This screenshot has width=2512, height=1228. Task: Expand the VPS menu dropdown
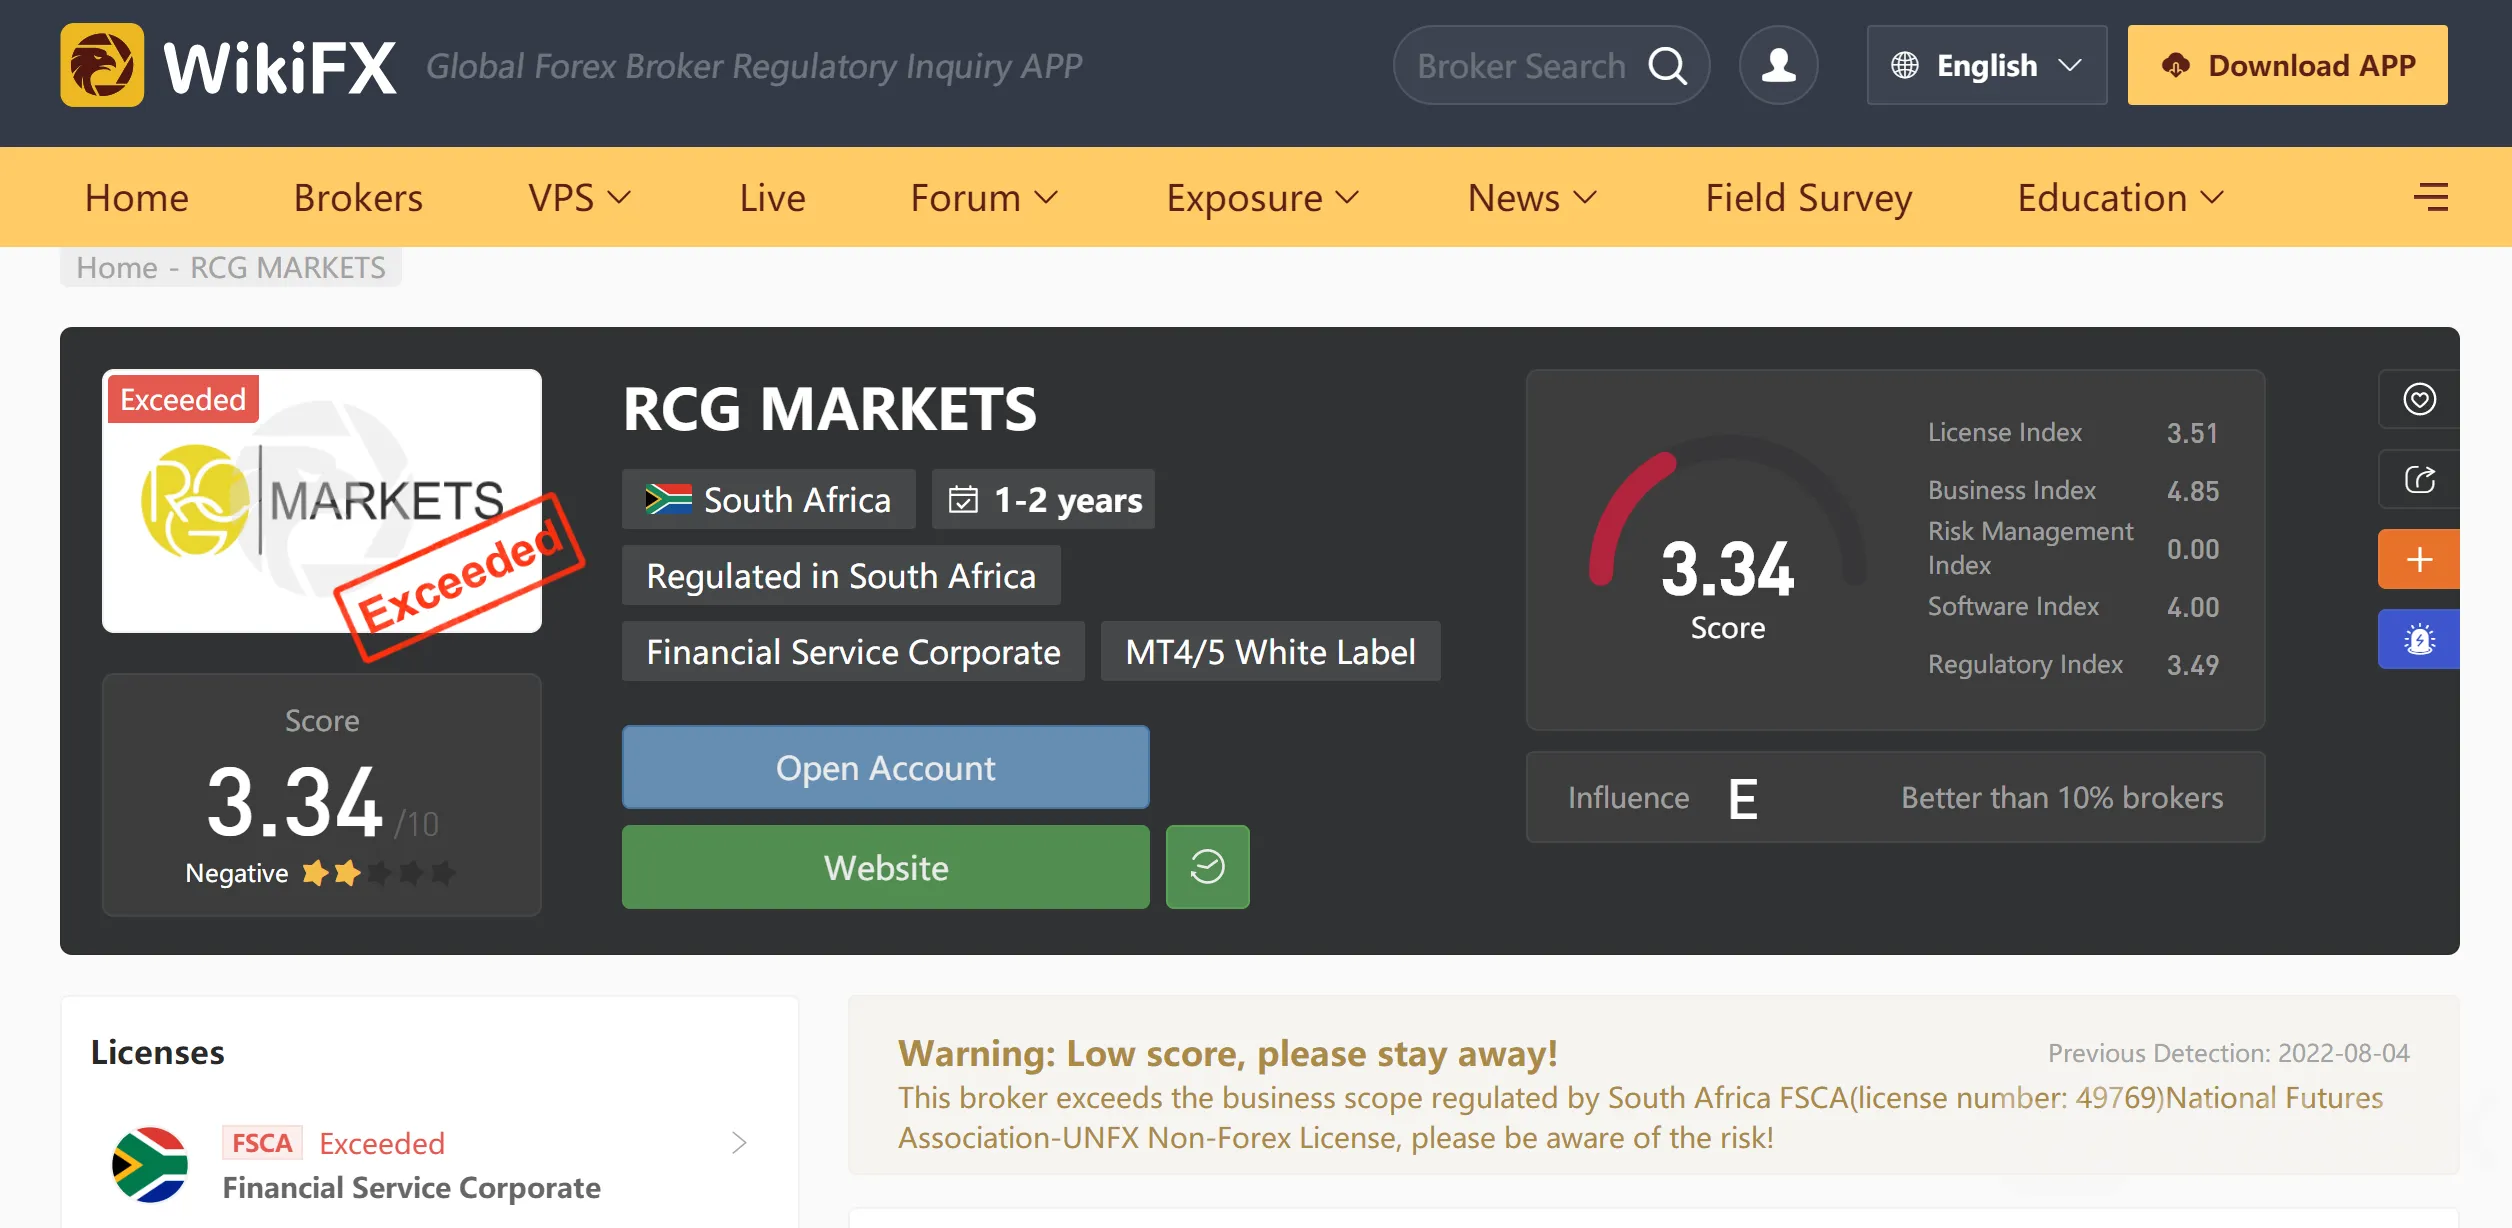tap(580, 197)
